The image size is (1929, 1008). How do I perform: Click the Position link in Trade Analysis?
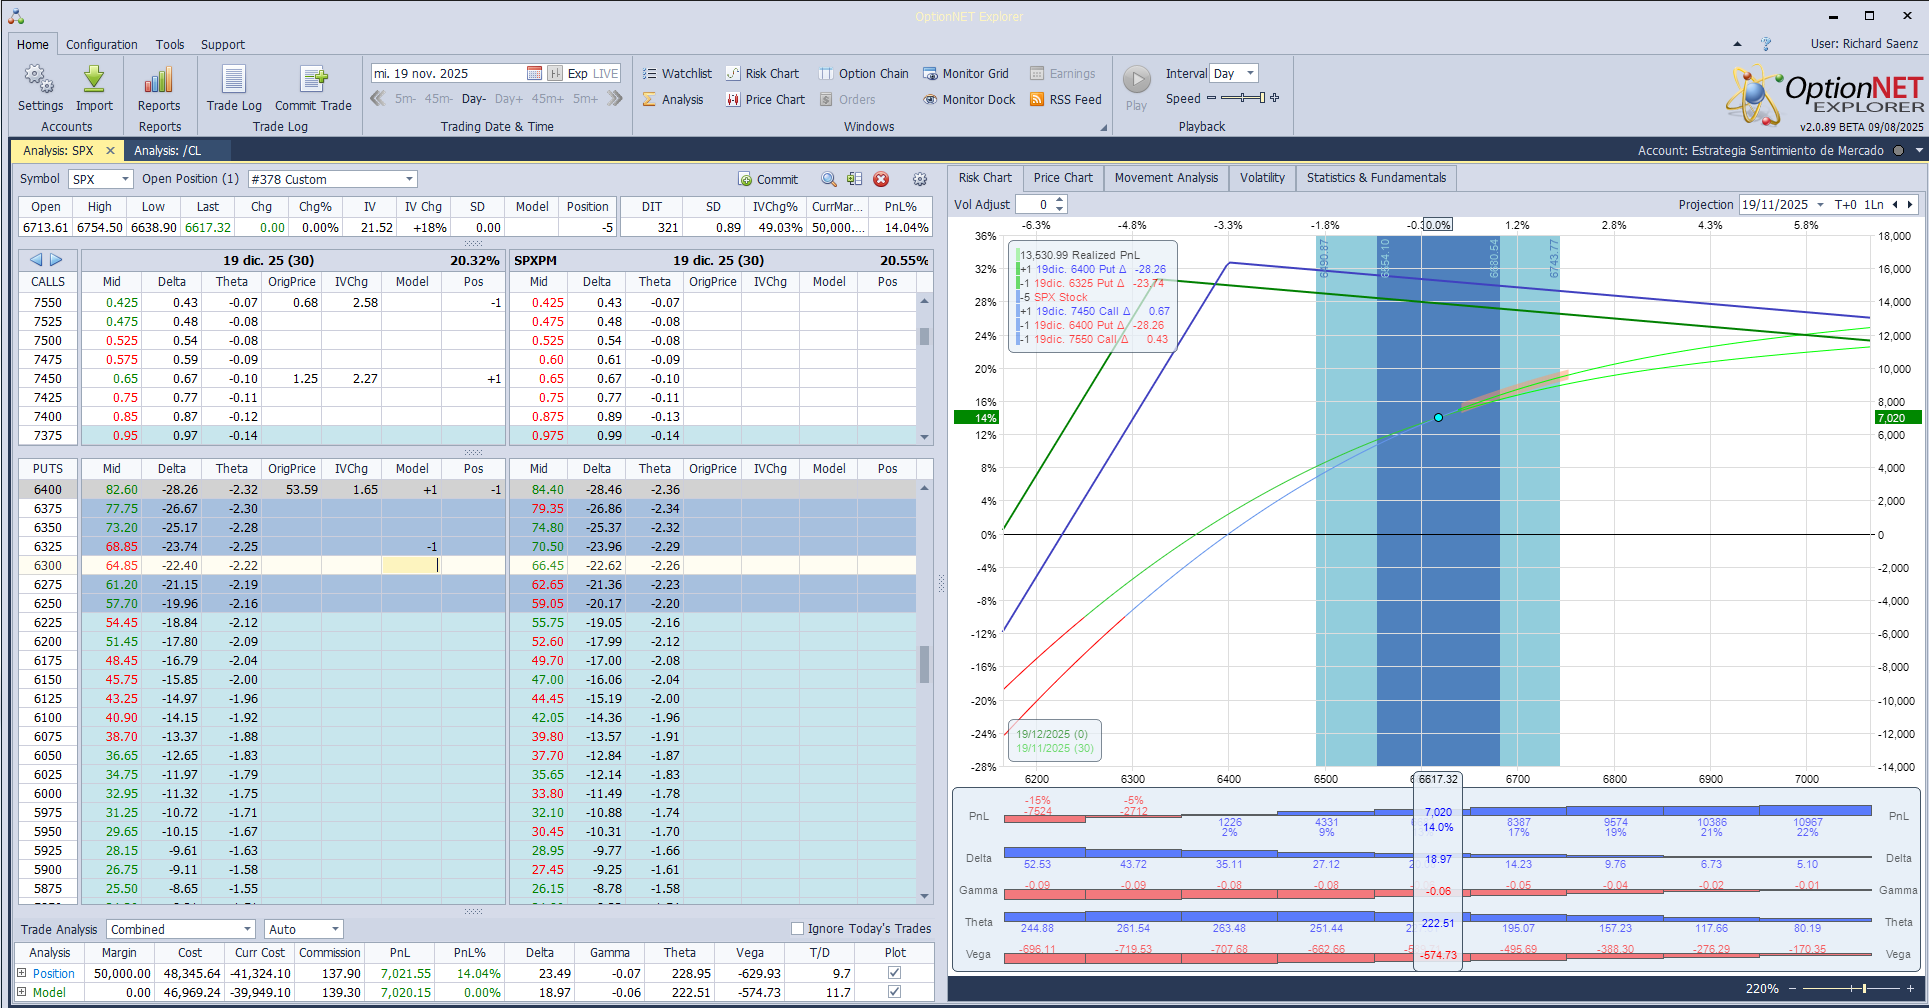[x=54, y=973]
